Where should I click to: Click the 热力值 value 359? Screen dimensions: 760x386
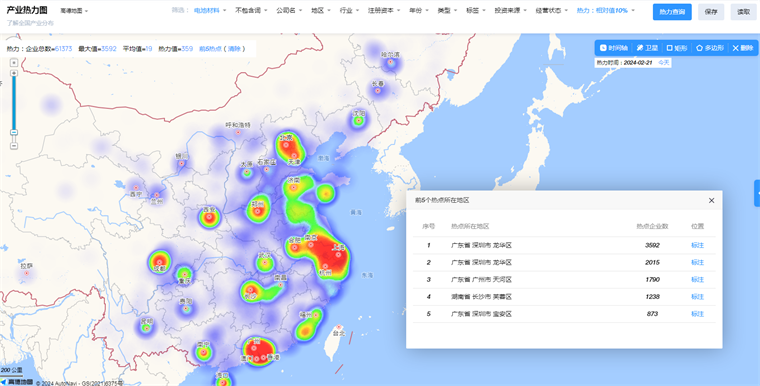pyautogui.click(x=187, y=49)
